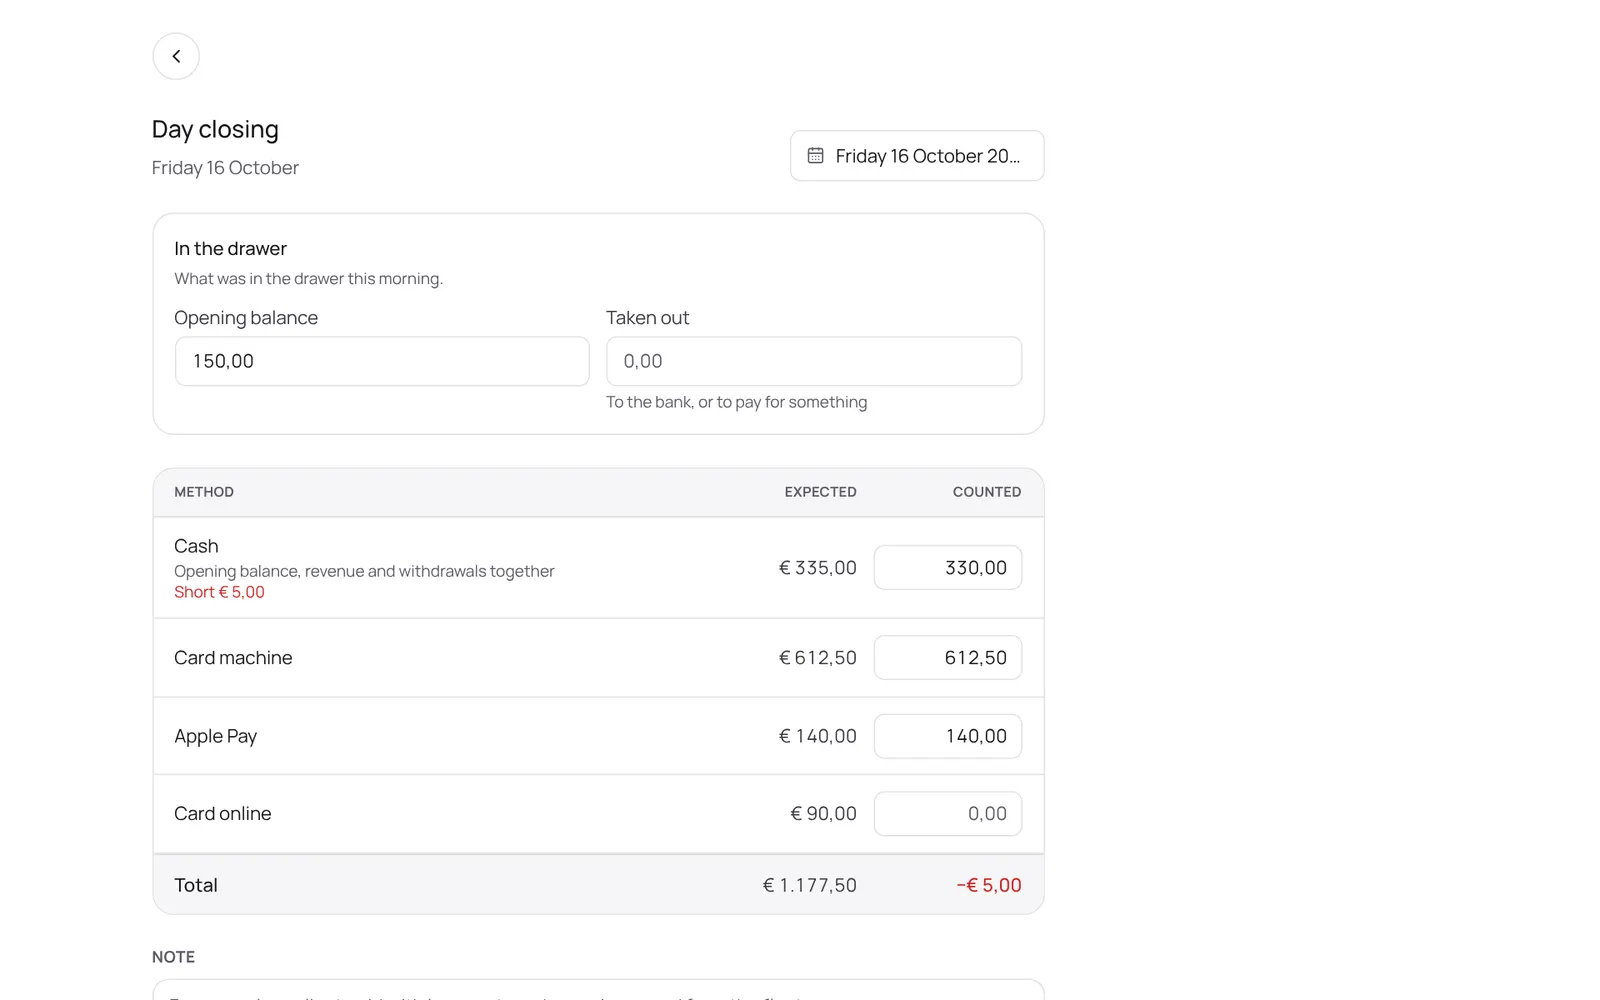The image size is (1600, 1000).
Task: Click the expected € 612,50 amount
Action: tap(818, 658)
